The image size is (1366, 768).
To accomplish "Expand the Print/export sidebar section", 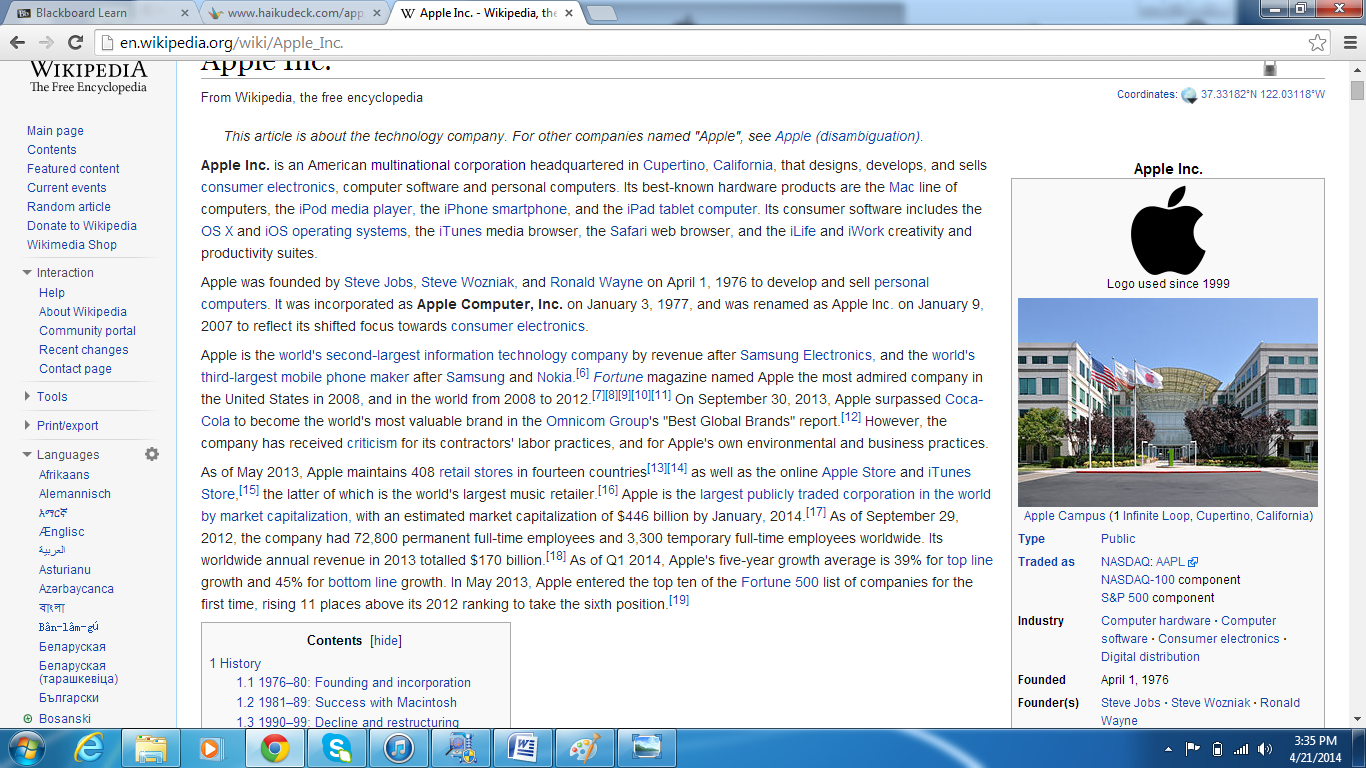I will click(x=60, y=426).
